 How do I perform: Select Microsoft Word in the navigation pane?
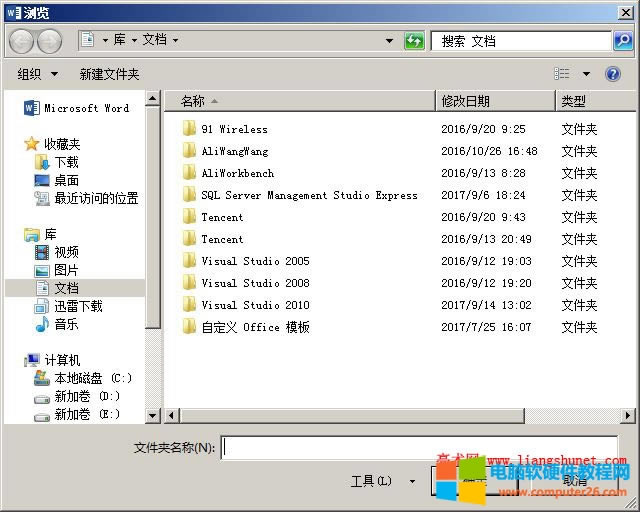[85, 108]
